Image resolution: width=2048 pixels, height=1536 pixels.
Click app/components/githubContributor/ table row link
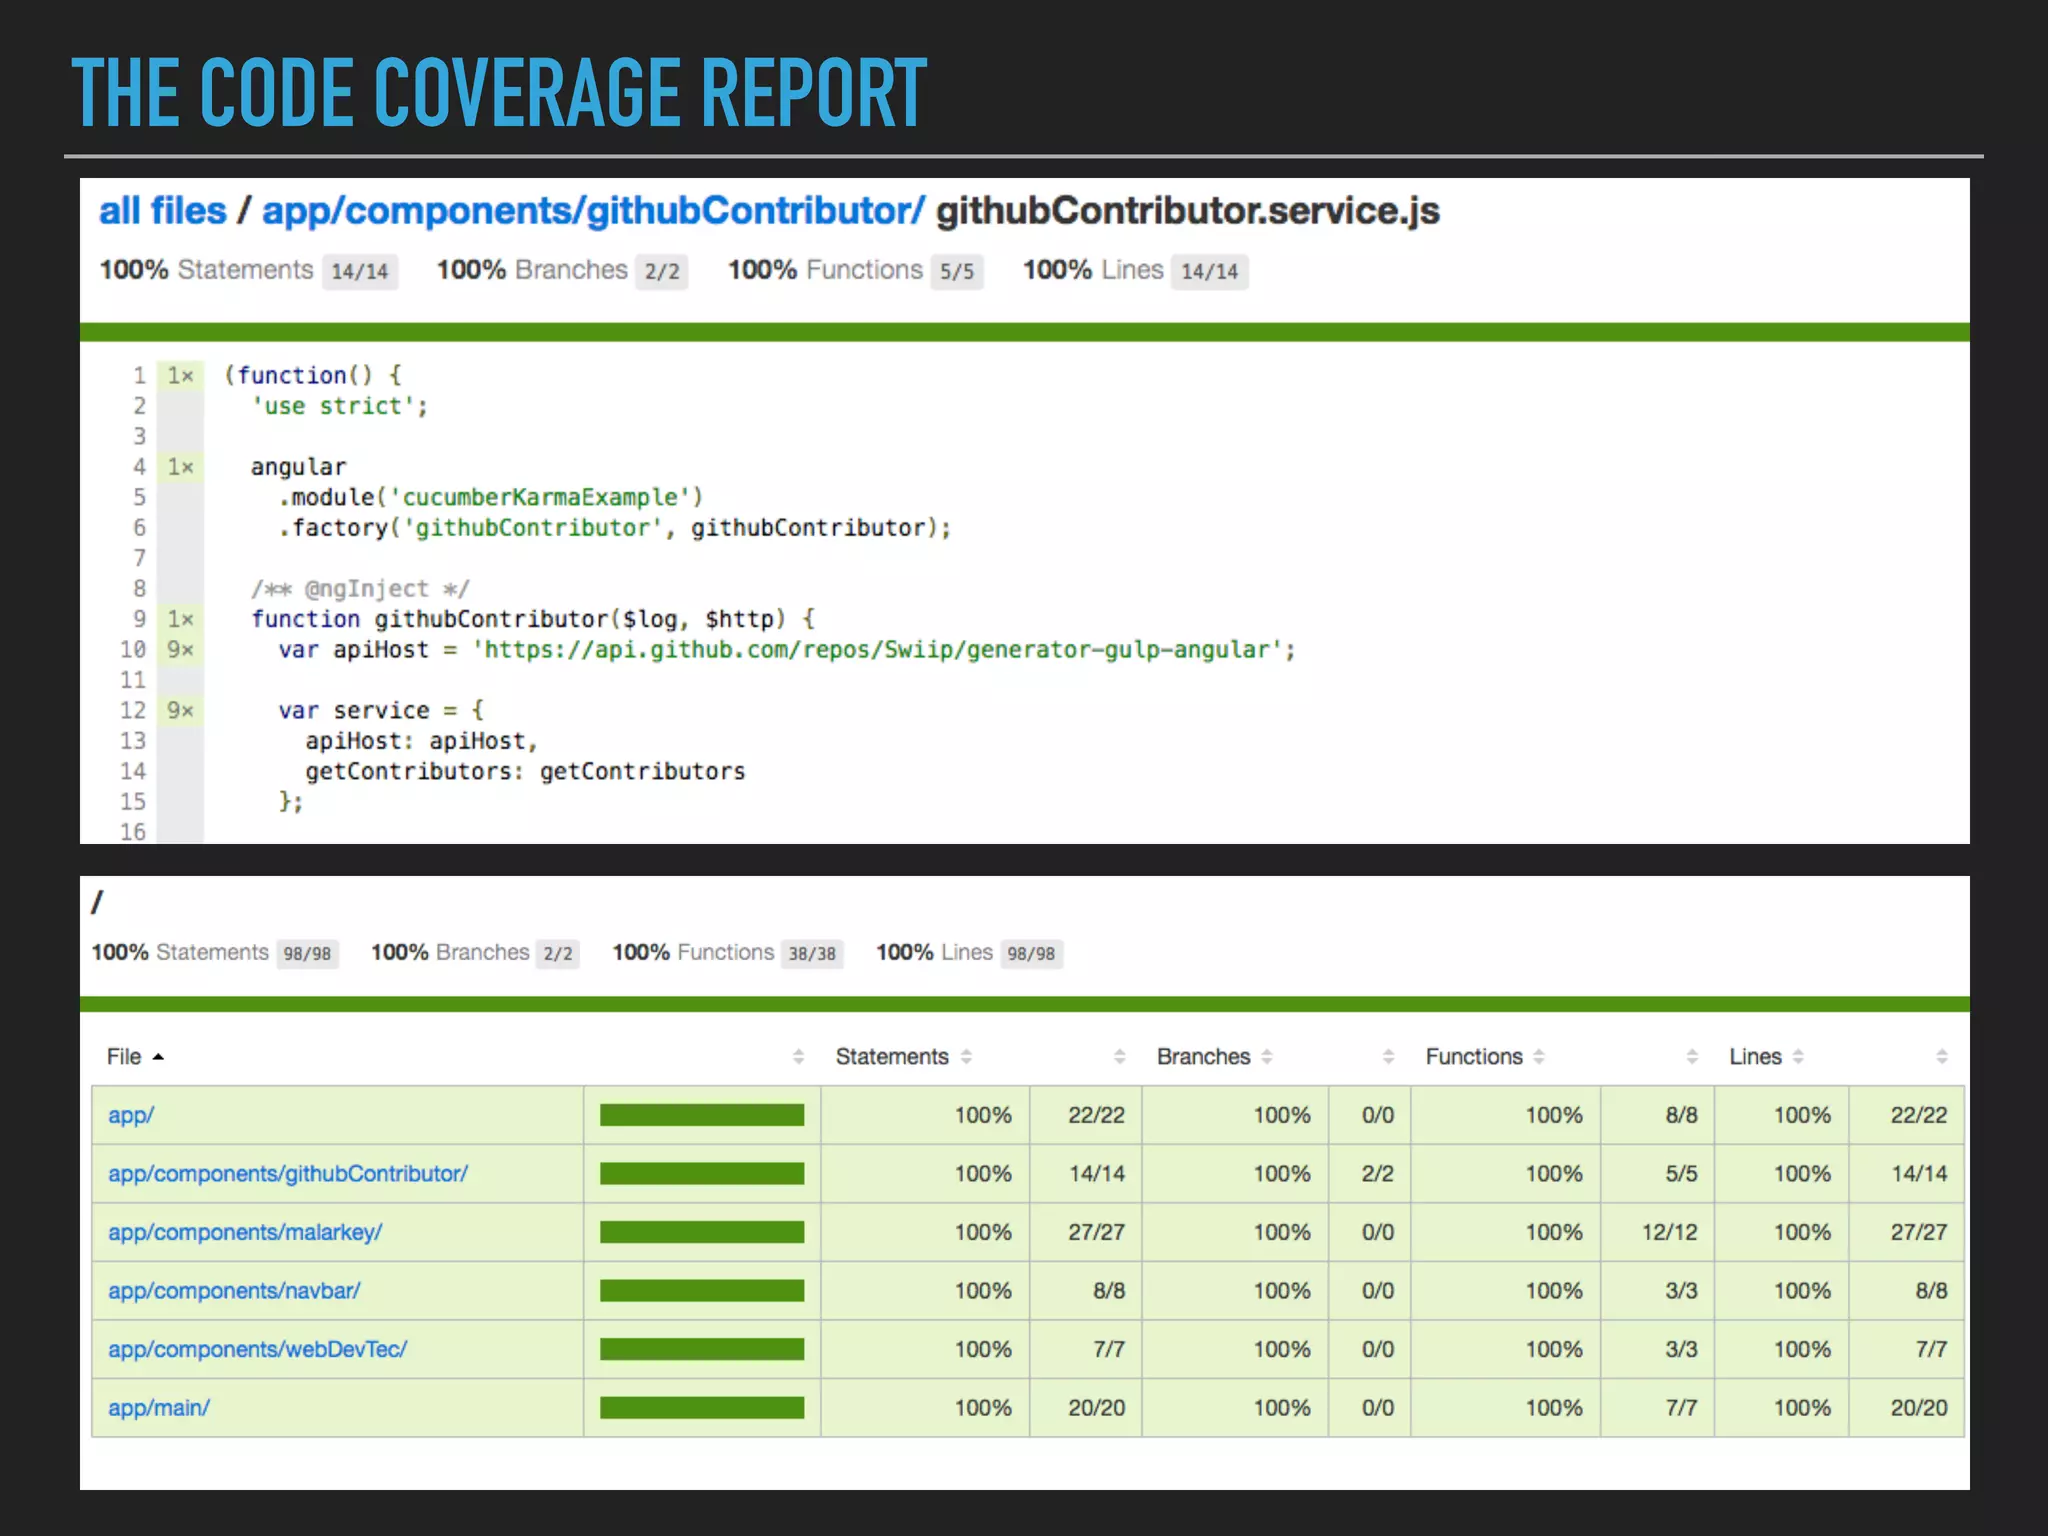(288, 1174)
